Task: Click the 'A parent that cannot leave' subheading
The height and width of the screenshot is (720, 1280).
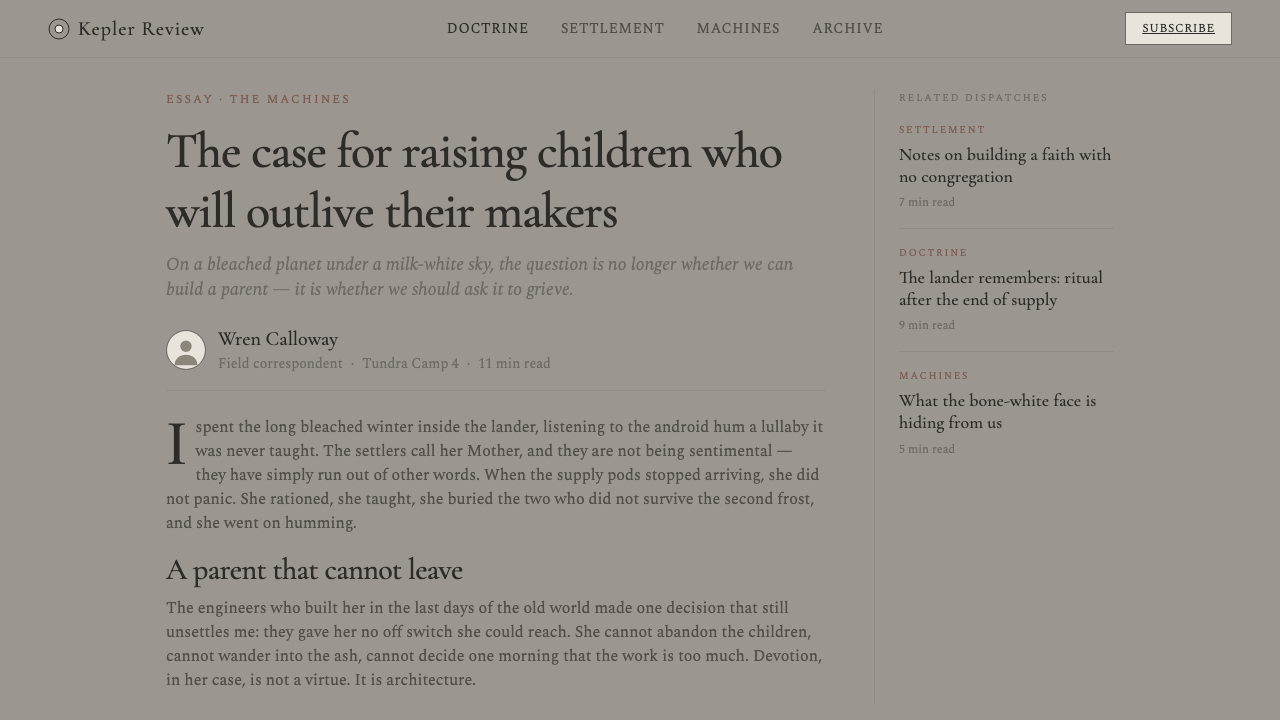Action: (x=314, y=570)
